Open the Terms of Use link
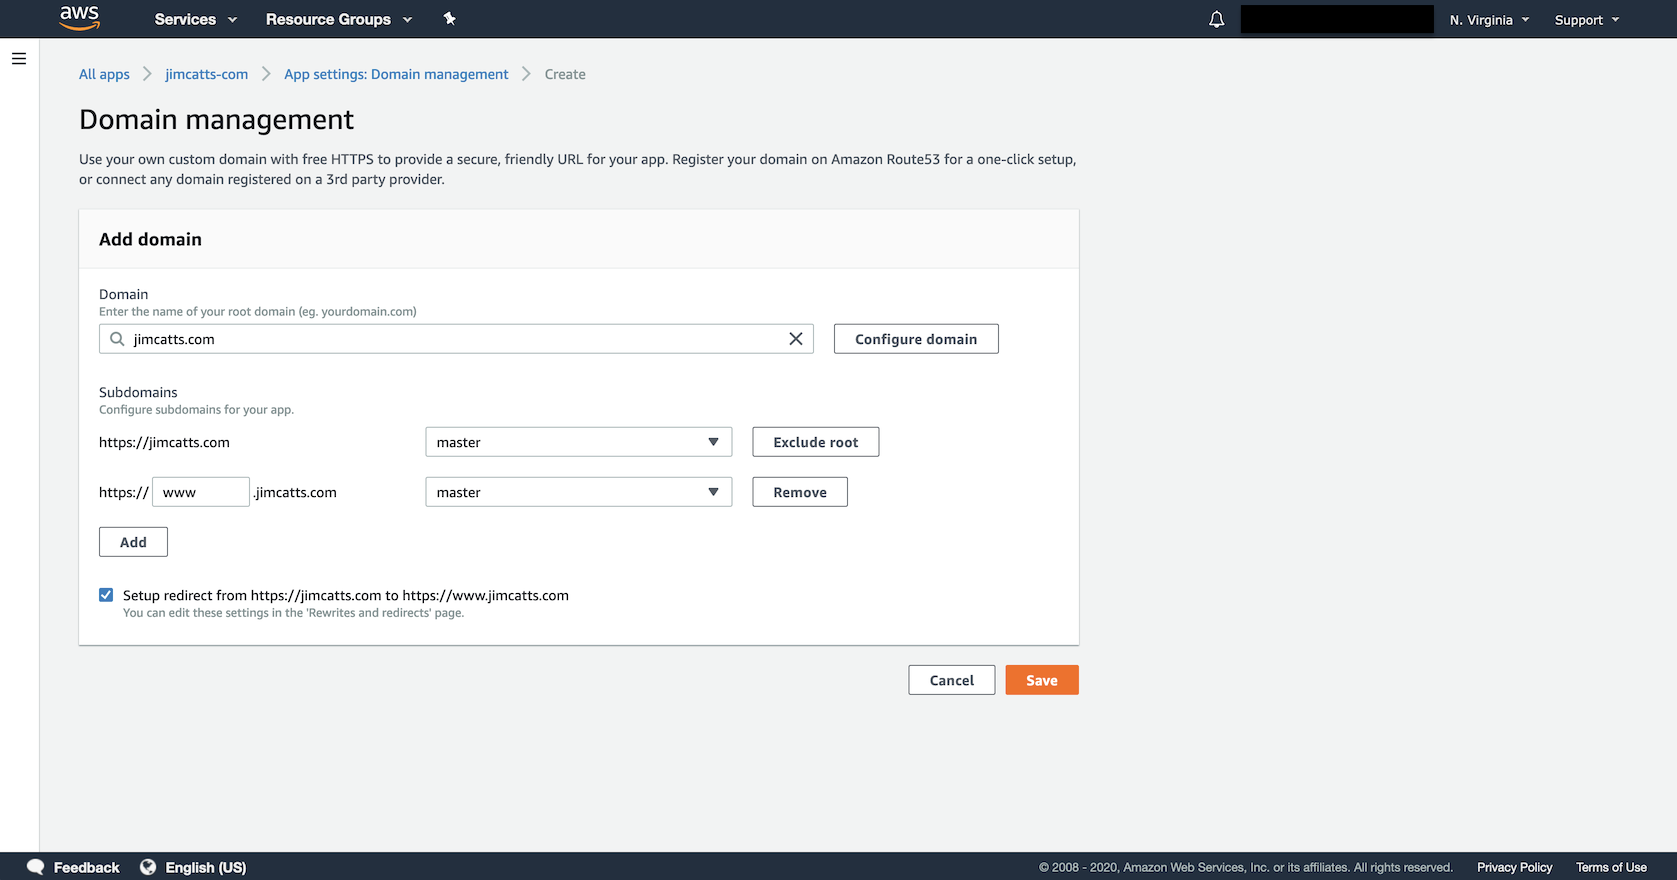 [1611, 867]
